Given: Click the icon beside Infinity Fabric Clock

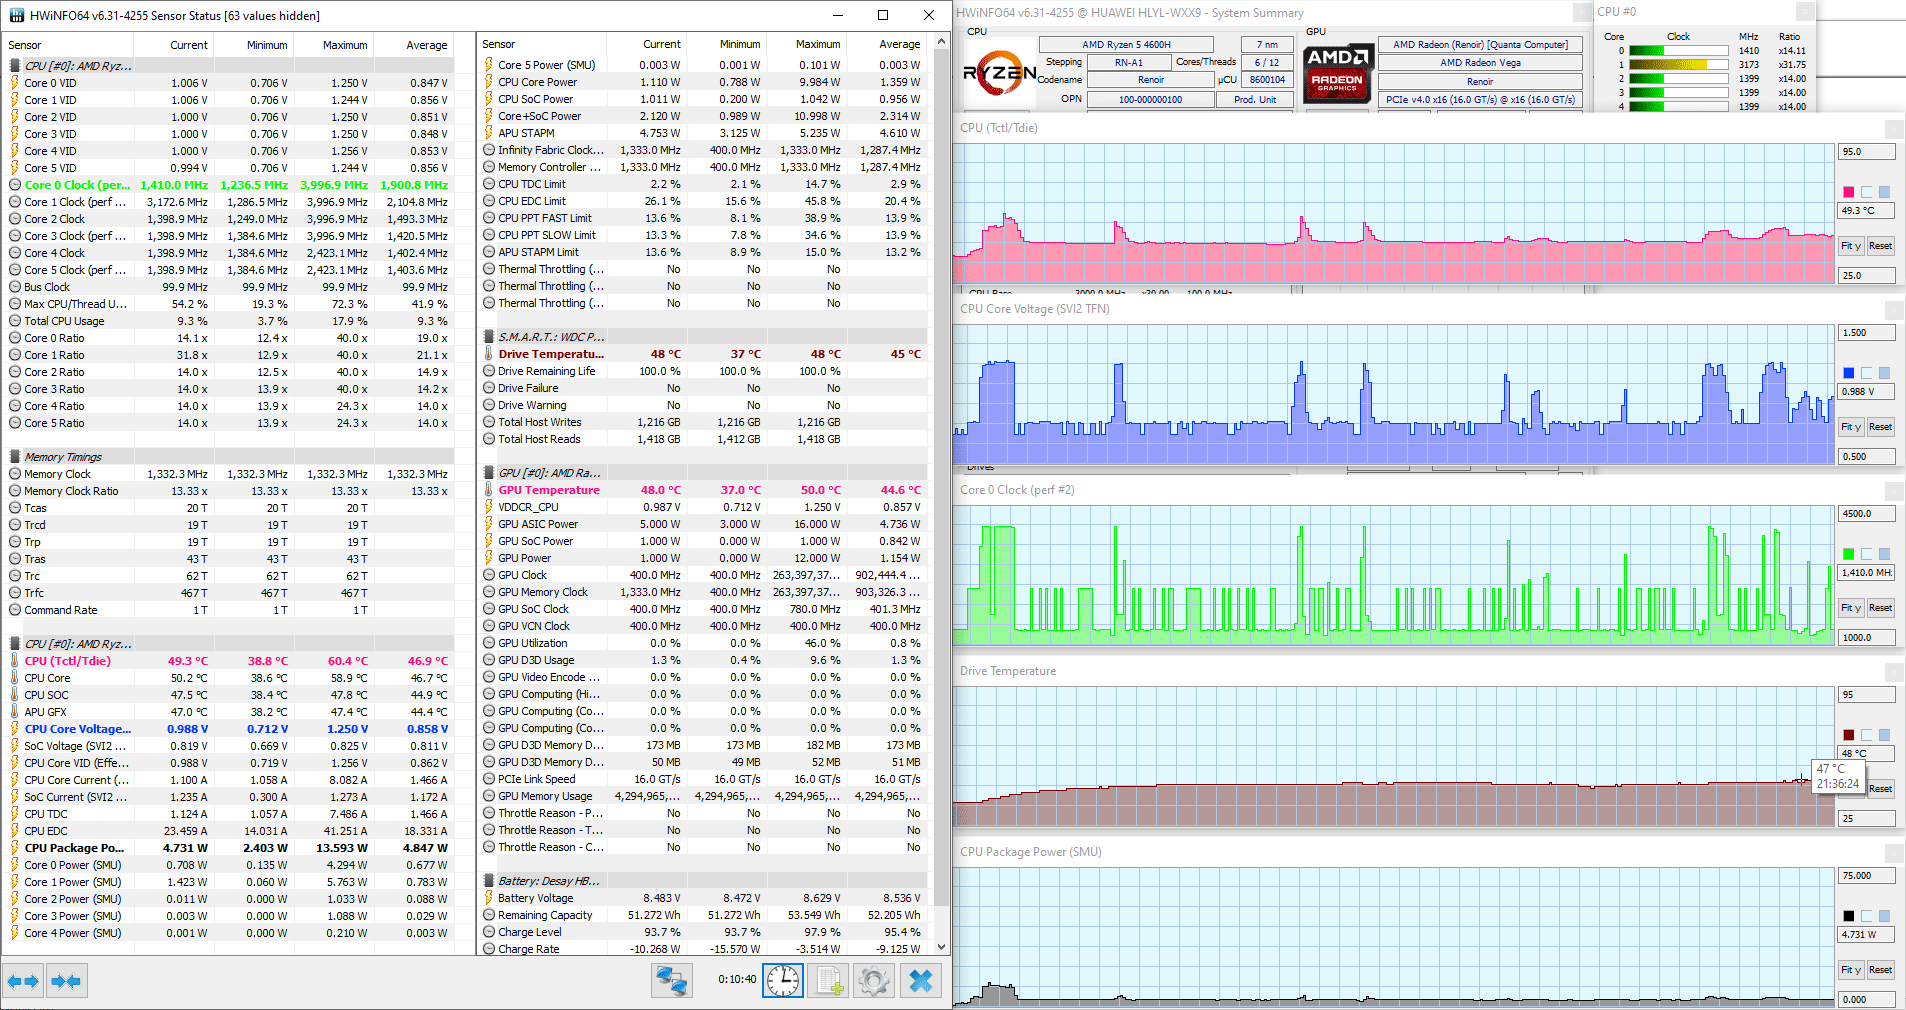Looking at the screenshot, I should 489,150.
